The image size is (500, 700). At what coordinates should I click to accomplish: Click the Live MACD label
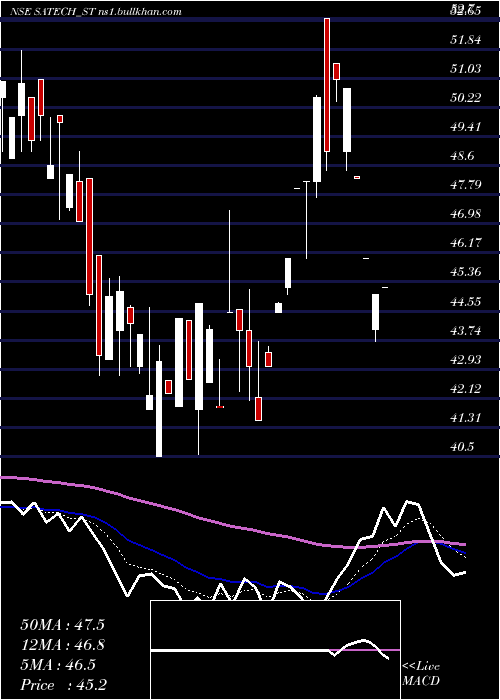[421, 674]
